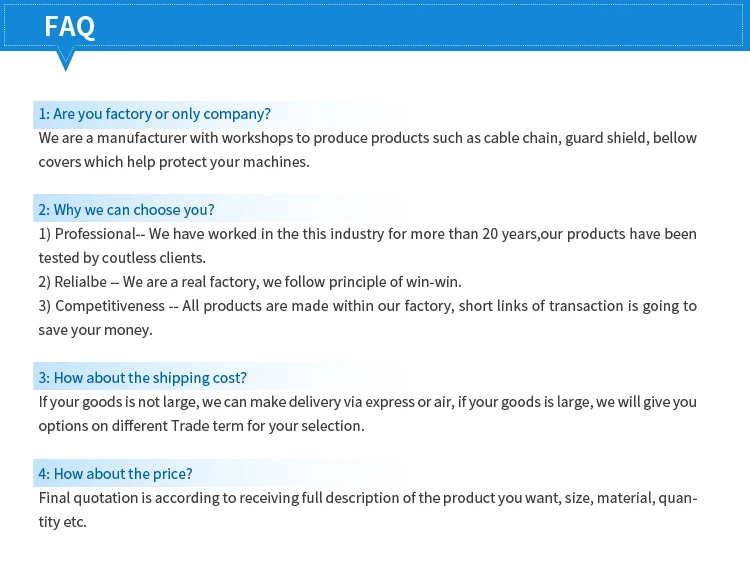This screenshot has width=750, height=566.
Task: Expand the shipping cost question
Action: click(x=142, y=378)
